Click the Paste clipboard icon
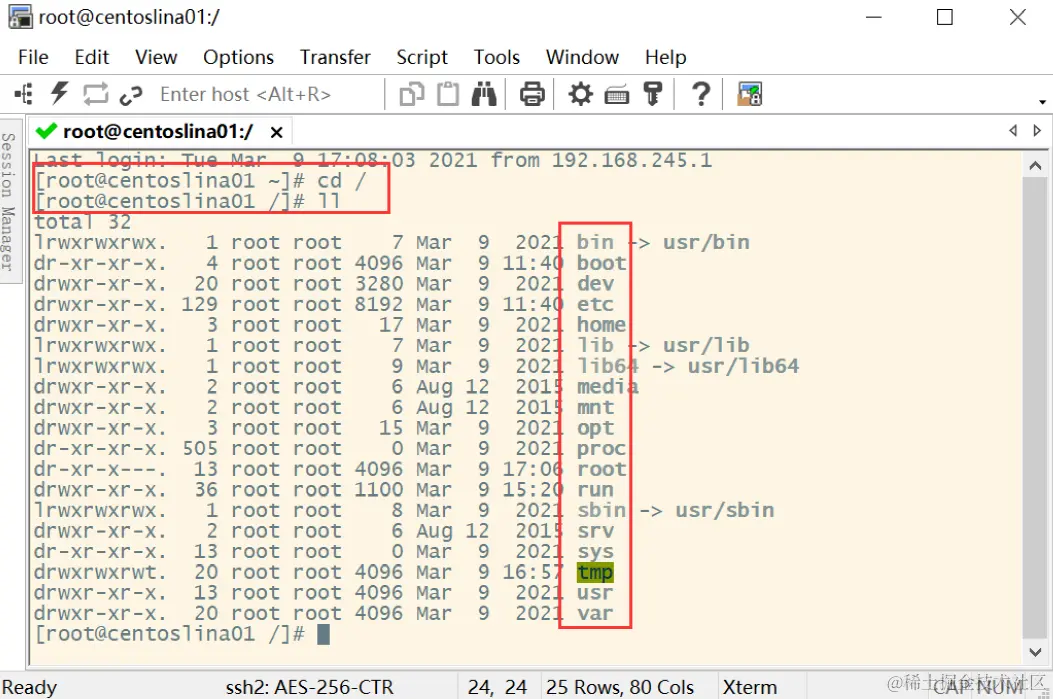1053x699 pixels. tap(448, 94)
